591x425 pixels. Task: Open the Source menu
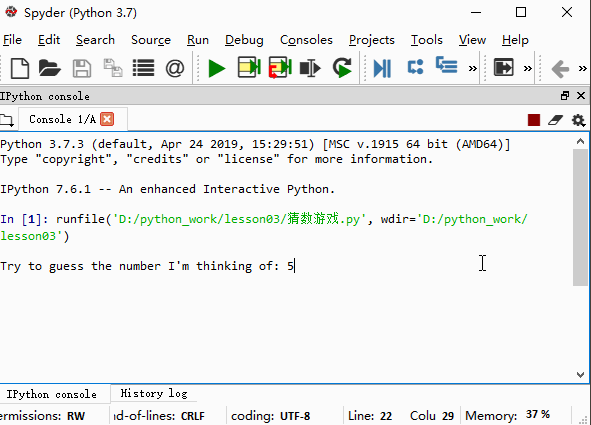(151, 40)
